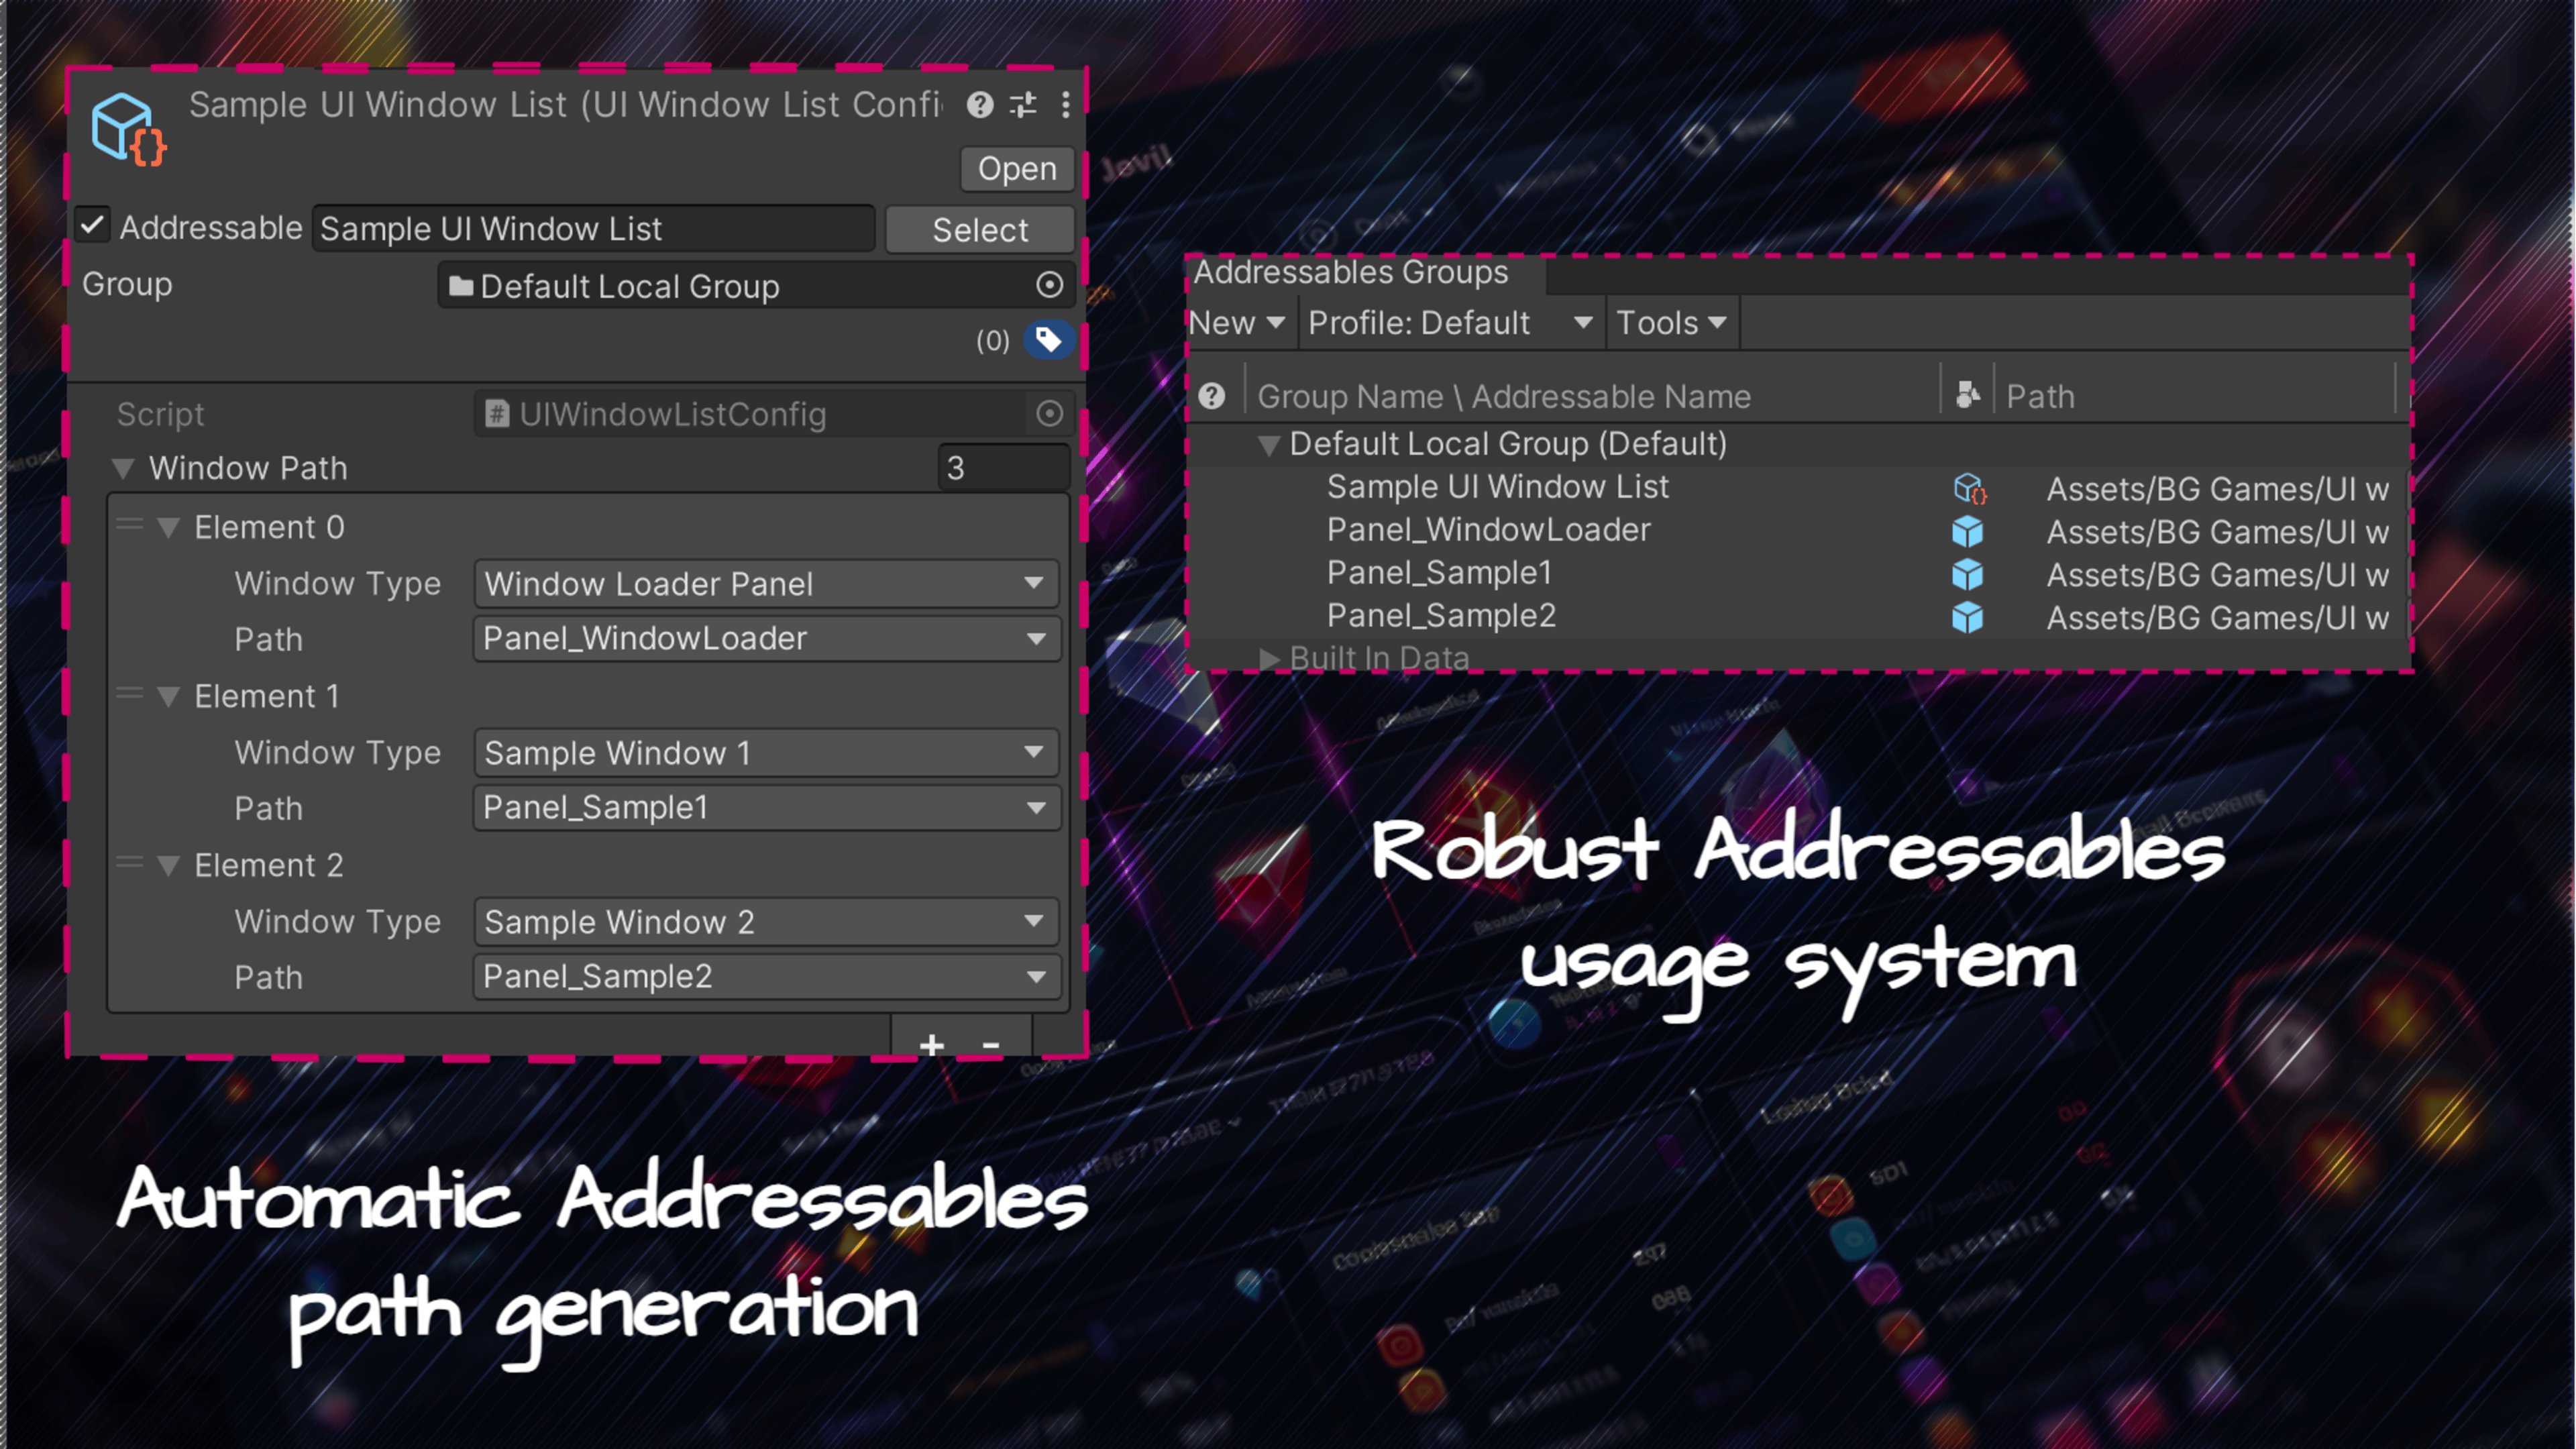2576x1449 pixels.
Task: Expand the Built In Data group
Action: click(x=1269, y=658)
